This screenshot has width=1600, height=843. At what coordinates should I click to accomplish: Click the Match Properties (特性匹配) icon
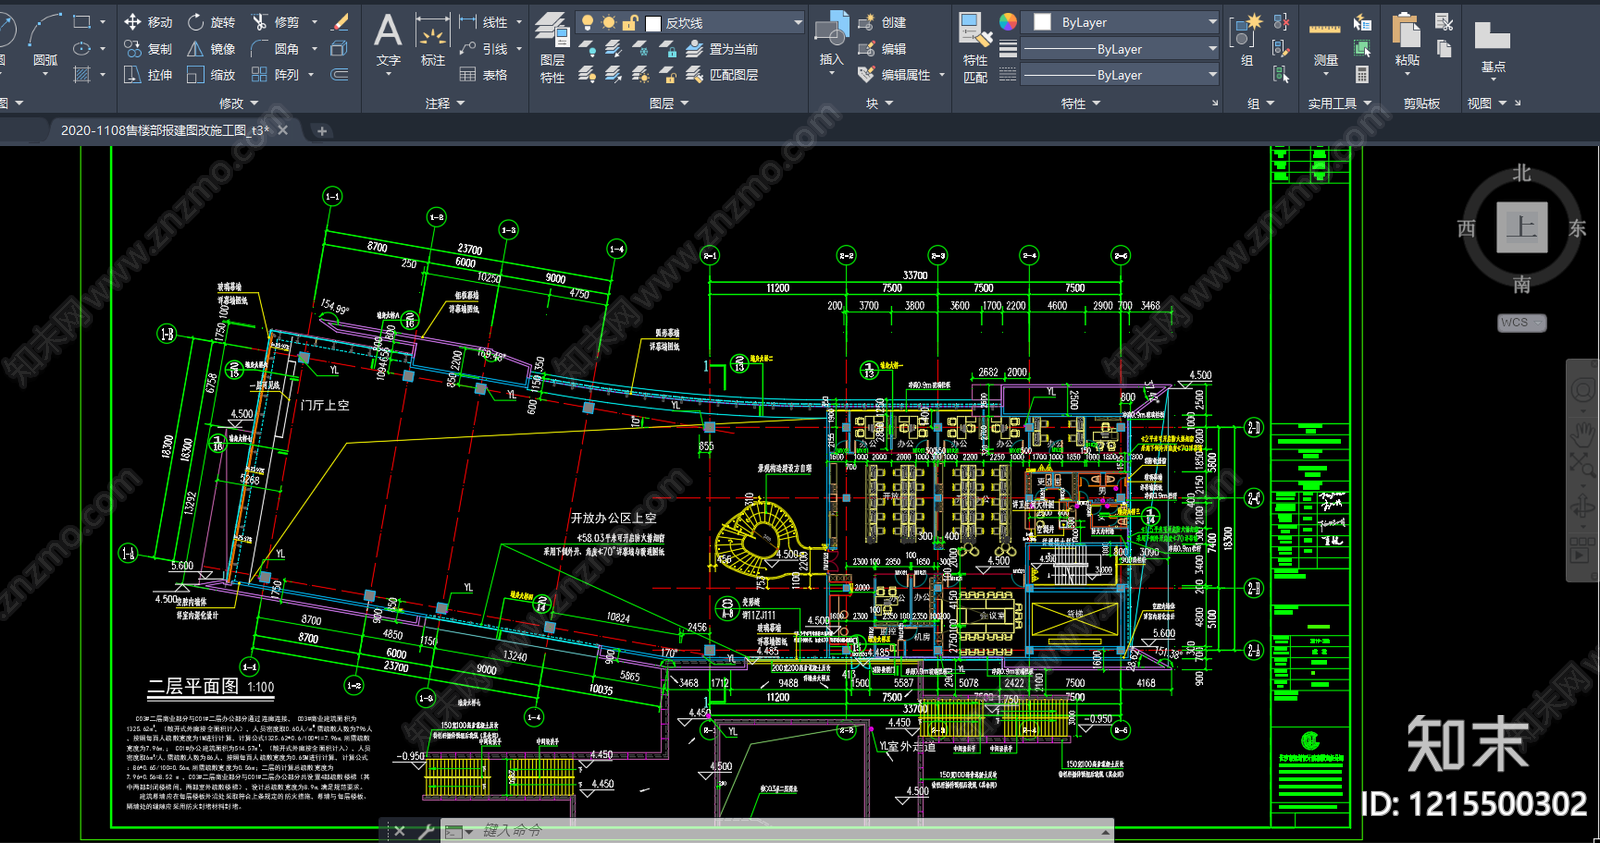coord(974,45)
